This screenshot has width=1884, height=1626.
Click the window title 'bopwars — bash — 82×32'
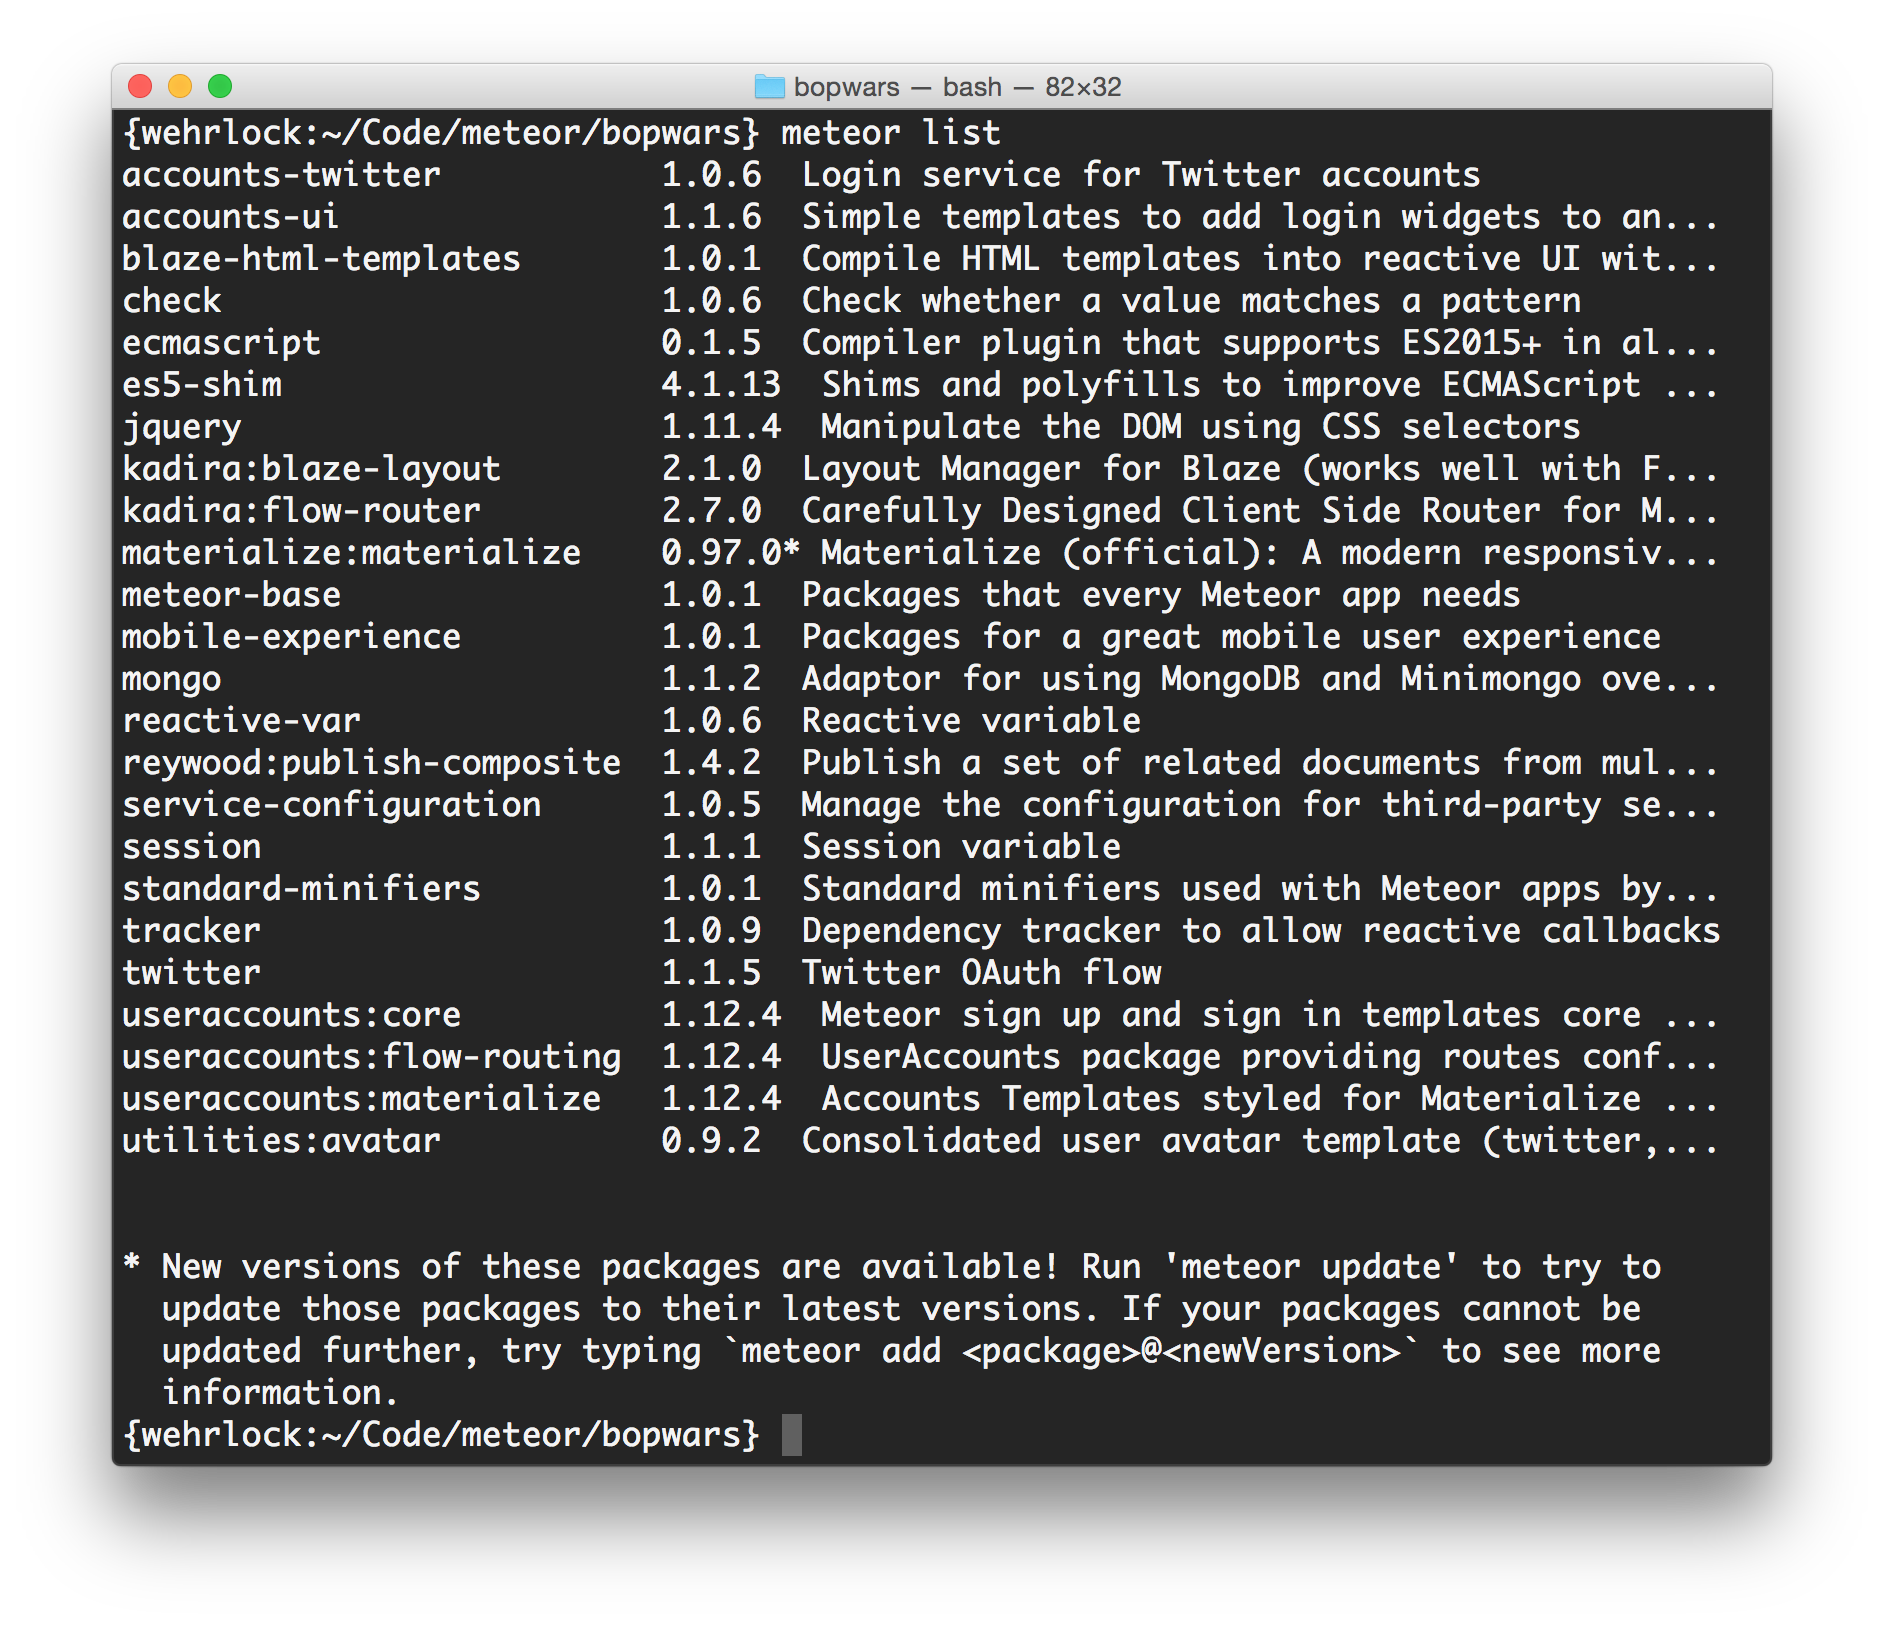click(x=957, y=87)
